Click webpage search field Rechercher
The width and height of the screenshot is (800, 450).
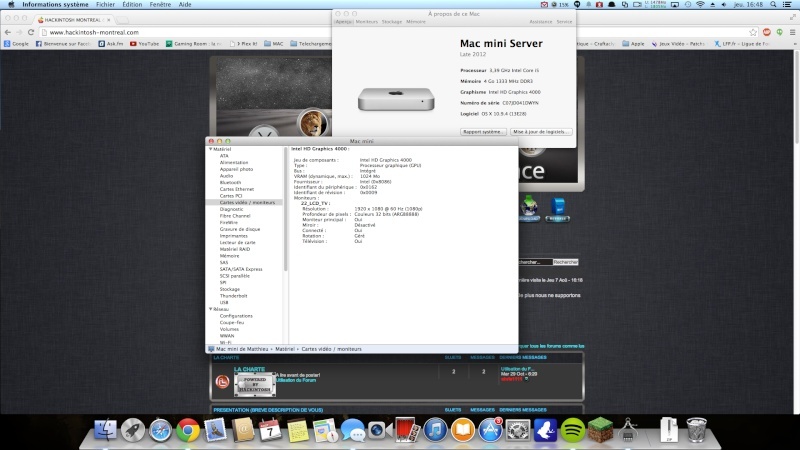click(535, 262)
